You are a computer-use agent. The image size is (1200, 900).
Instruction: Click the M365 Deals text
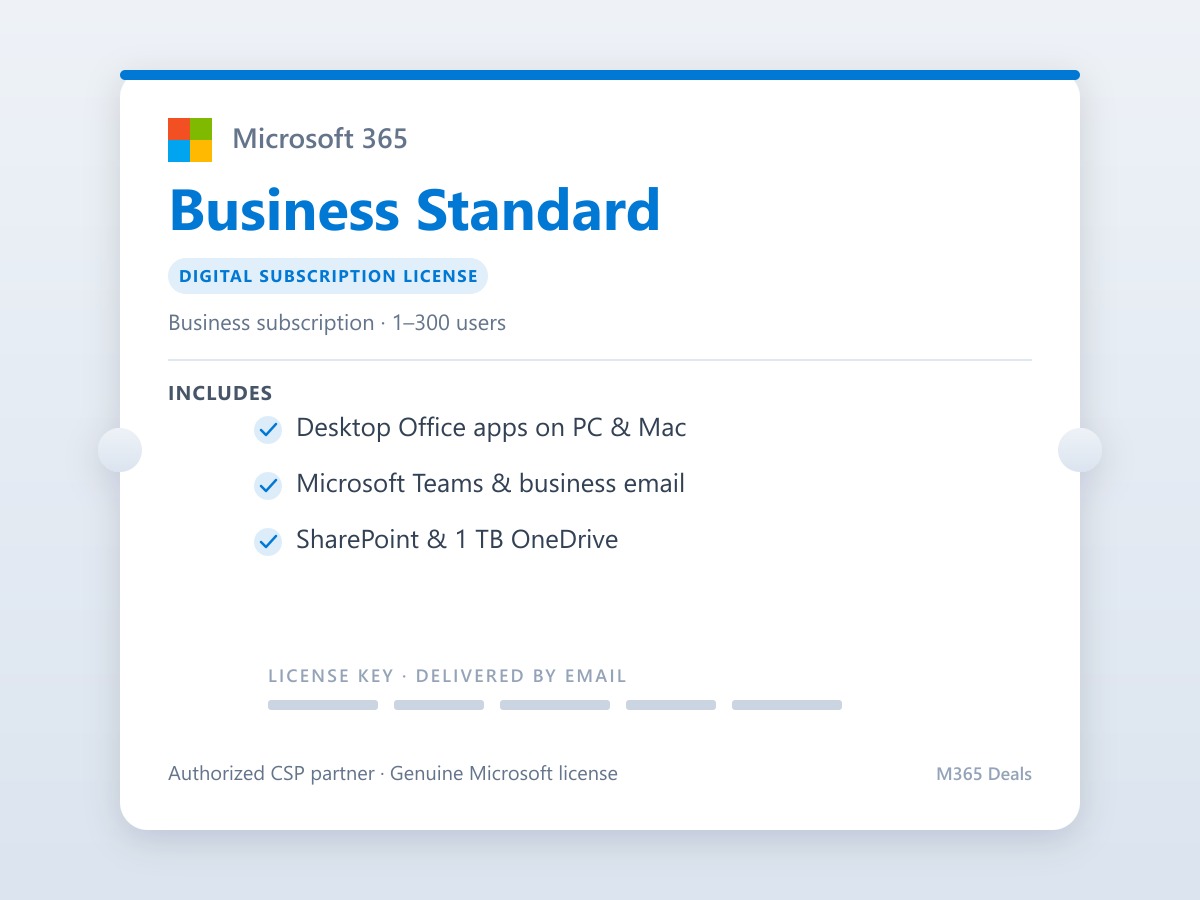coord(984,774)
